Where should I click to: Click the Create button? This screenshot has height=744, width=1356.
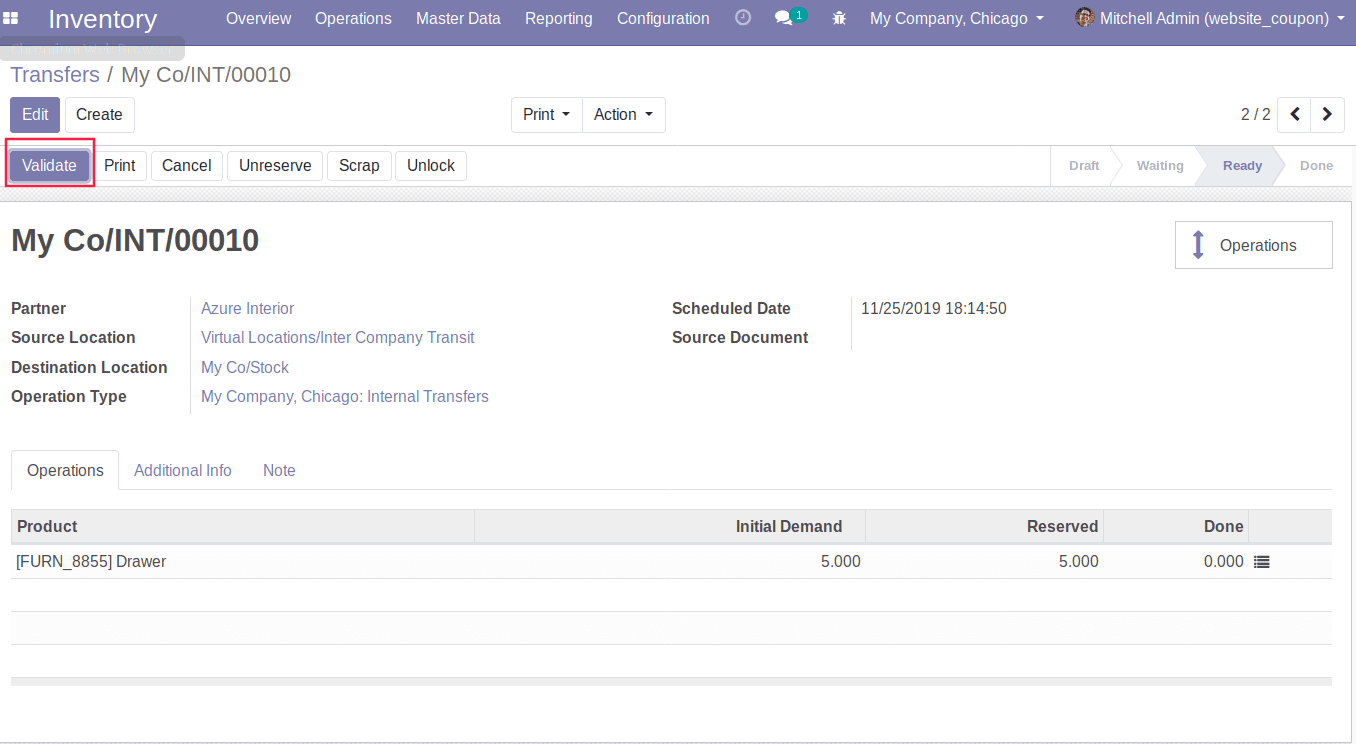99,114
